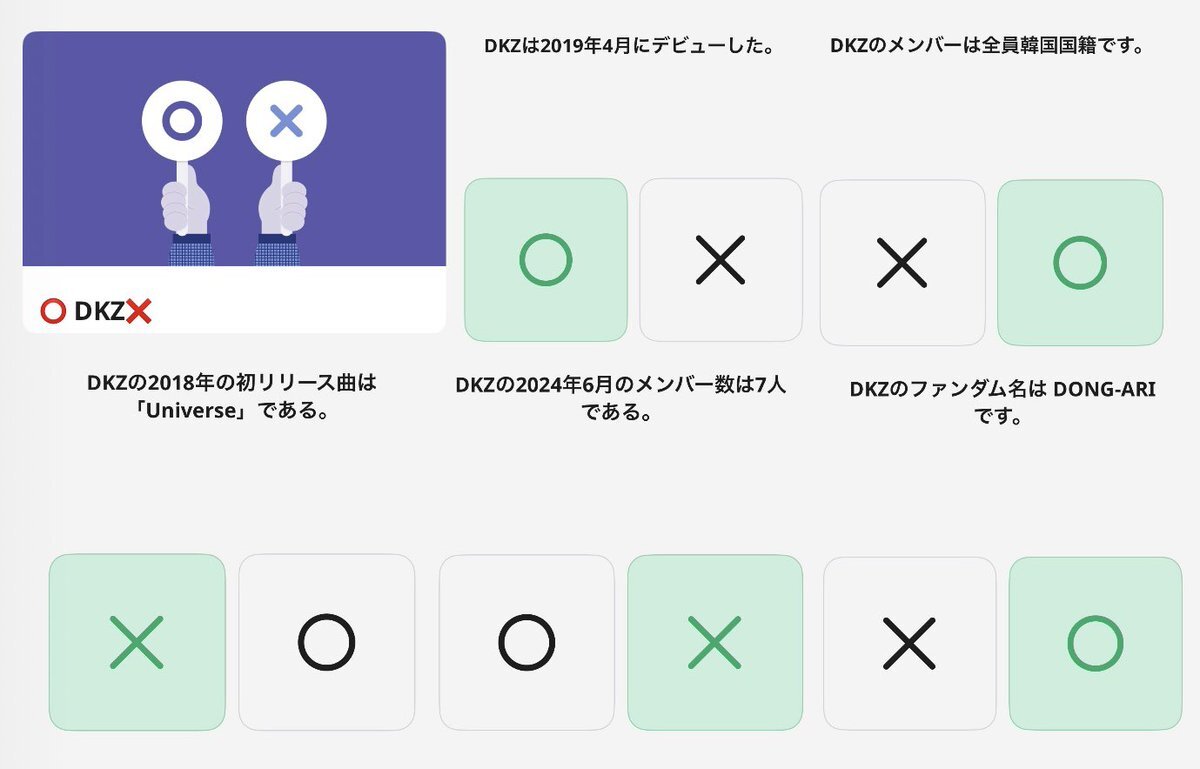Click the red cross icon after DKZ title
1200x769 pixels.
(139, 312)
